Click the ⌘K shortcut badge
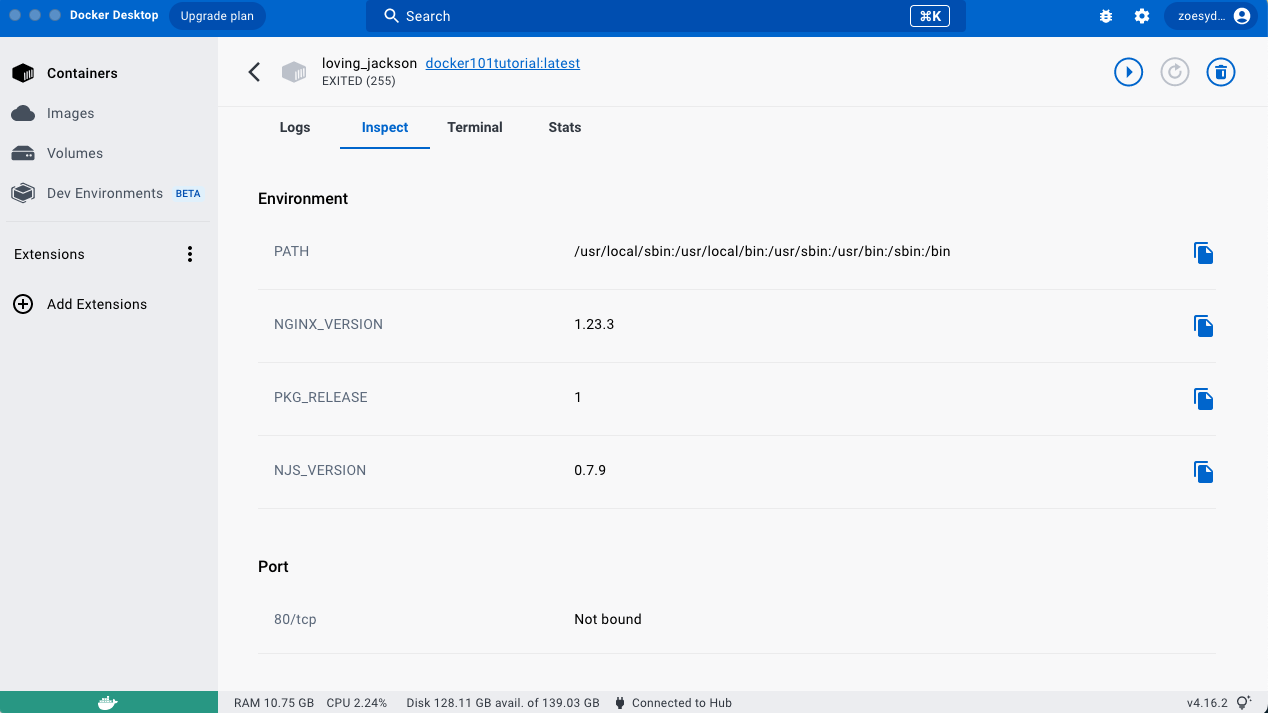This screenshot has height=713, width=1268. (x=930, y=16)
